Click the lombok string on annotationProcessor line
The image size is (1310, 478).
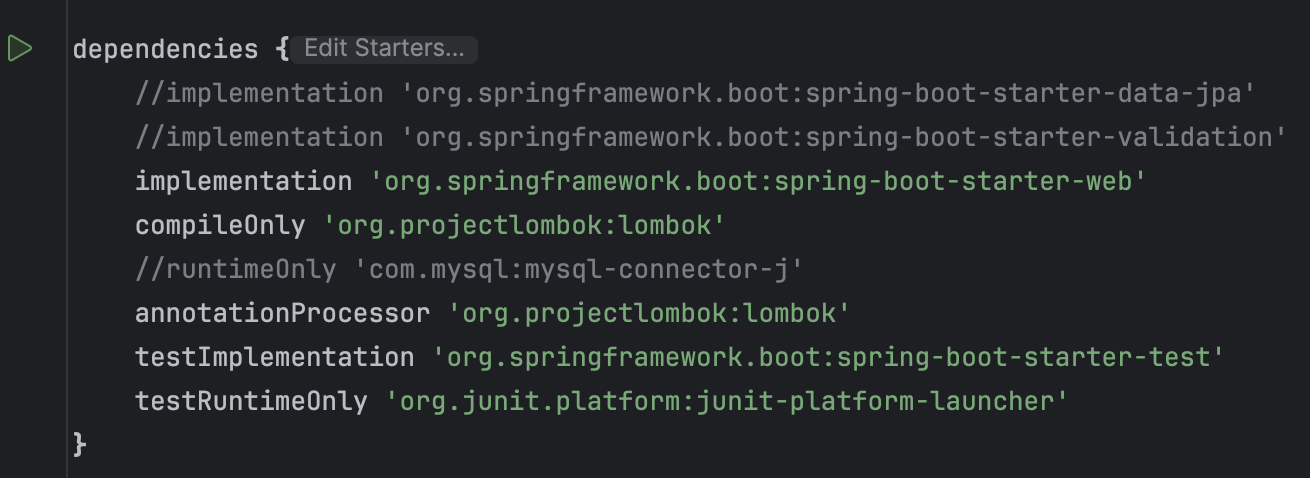(x=649, y=313)
